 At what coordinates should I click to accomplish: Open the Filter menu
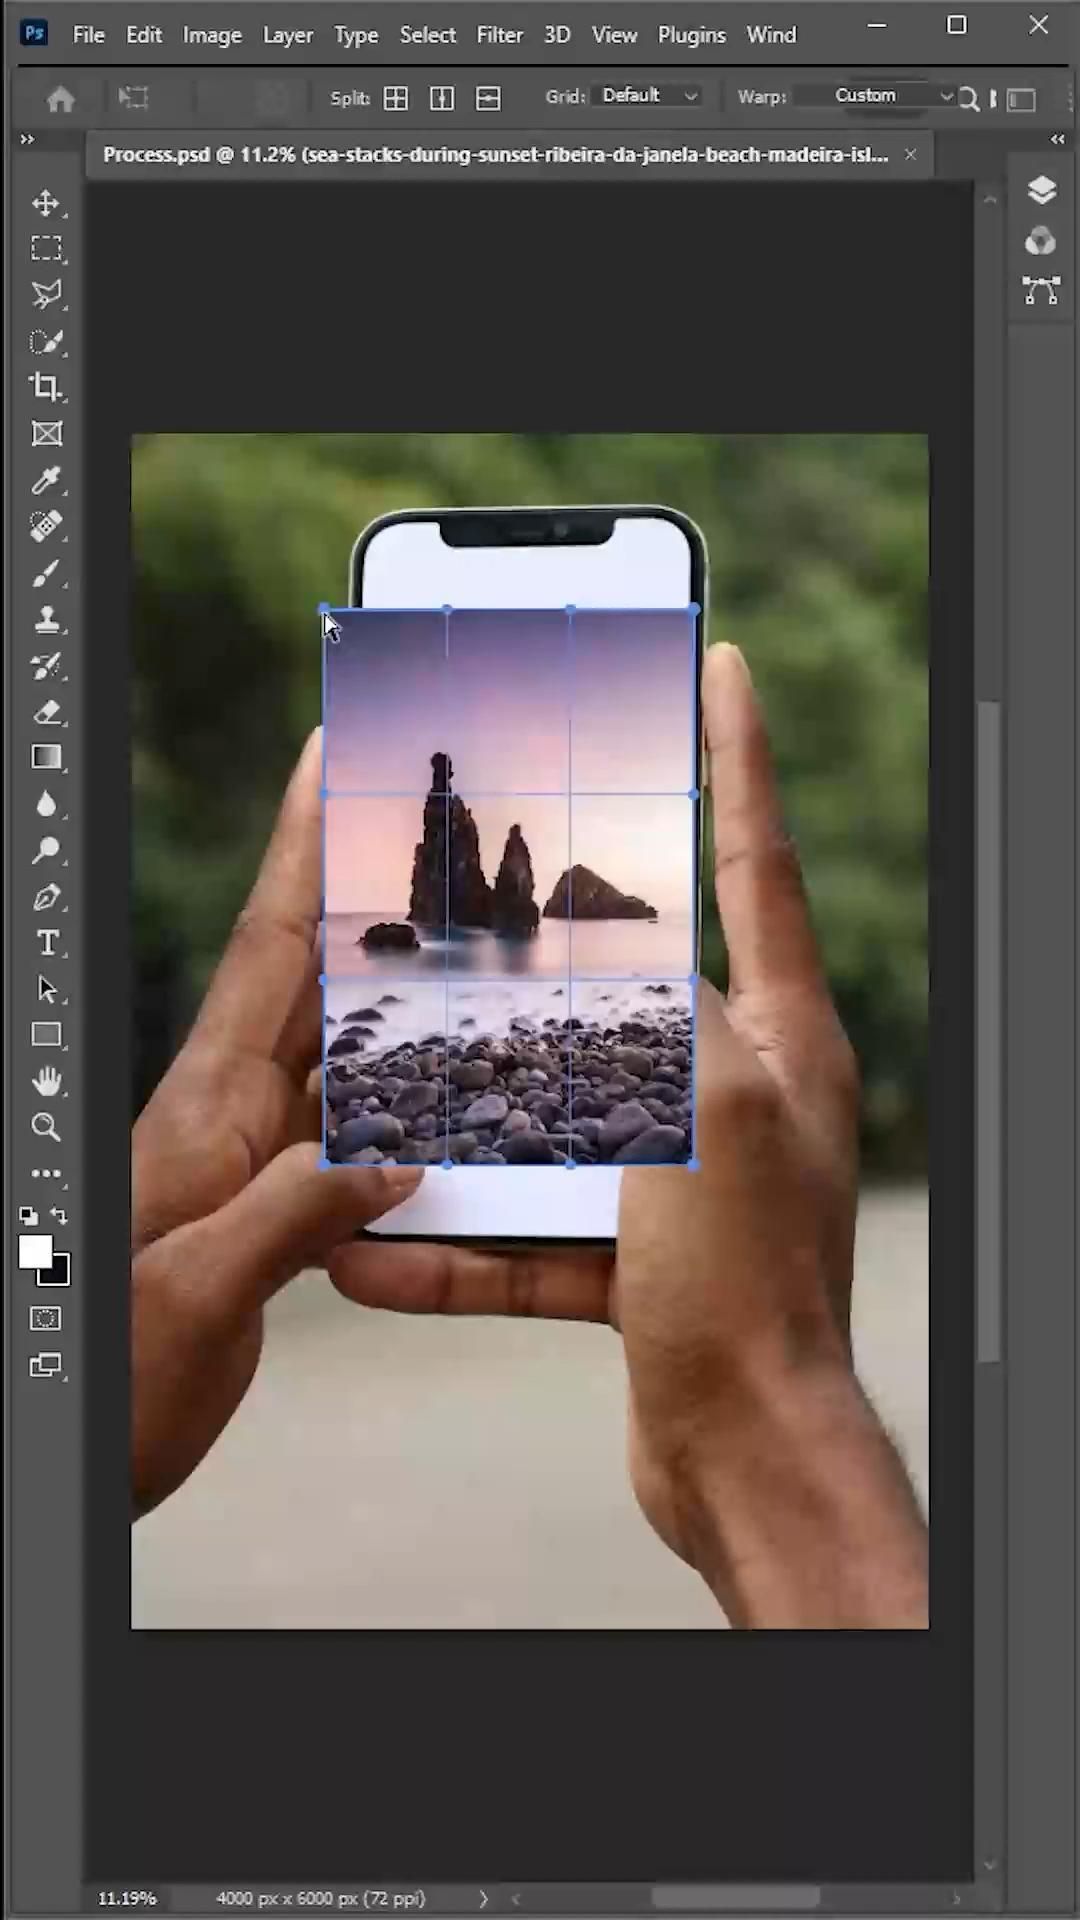[500, 35]
